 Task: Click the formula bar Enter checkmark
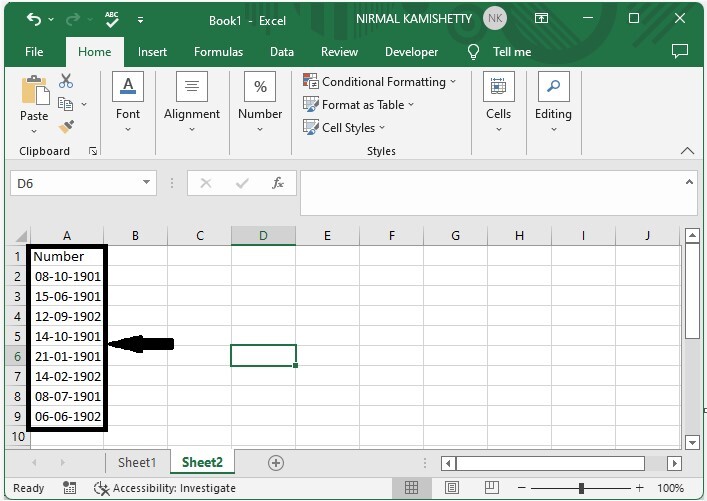tap(242, 183)
